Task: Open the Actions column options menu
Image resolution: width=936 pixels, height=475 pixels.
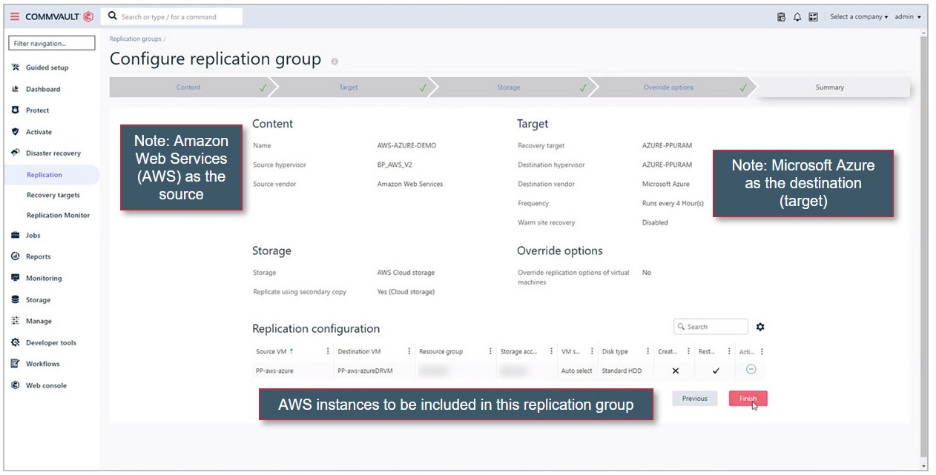Action: [x=762, y=351]
